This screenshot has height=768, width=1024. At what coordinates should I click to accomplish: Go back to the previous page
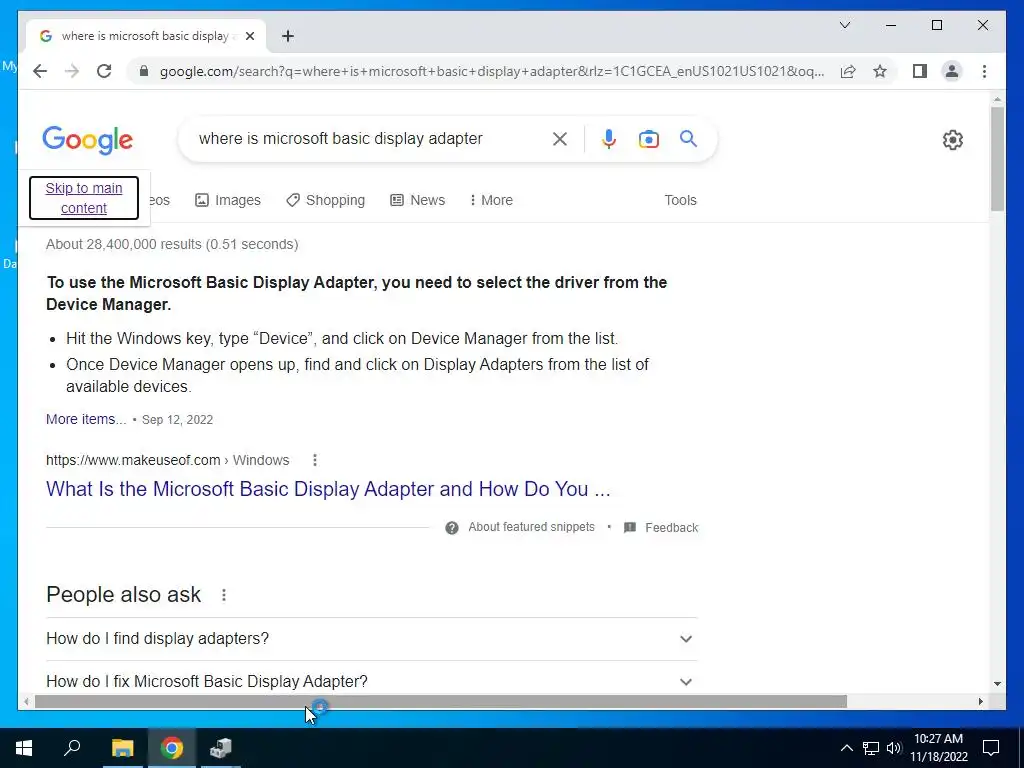pos(40,71)
